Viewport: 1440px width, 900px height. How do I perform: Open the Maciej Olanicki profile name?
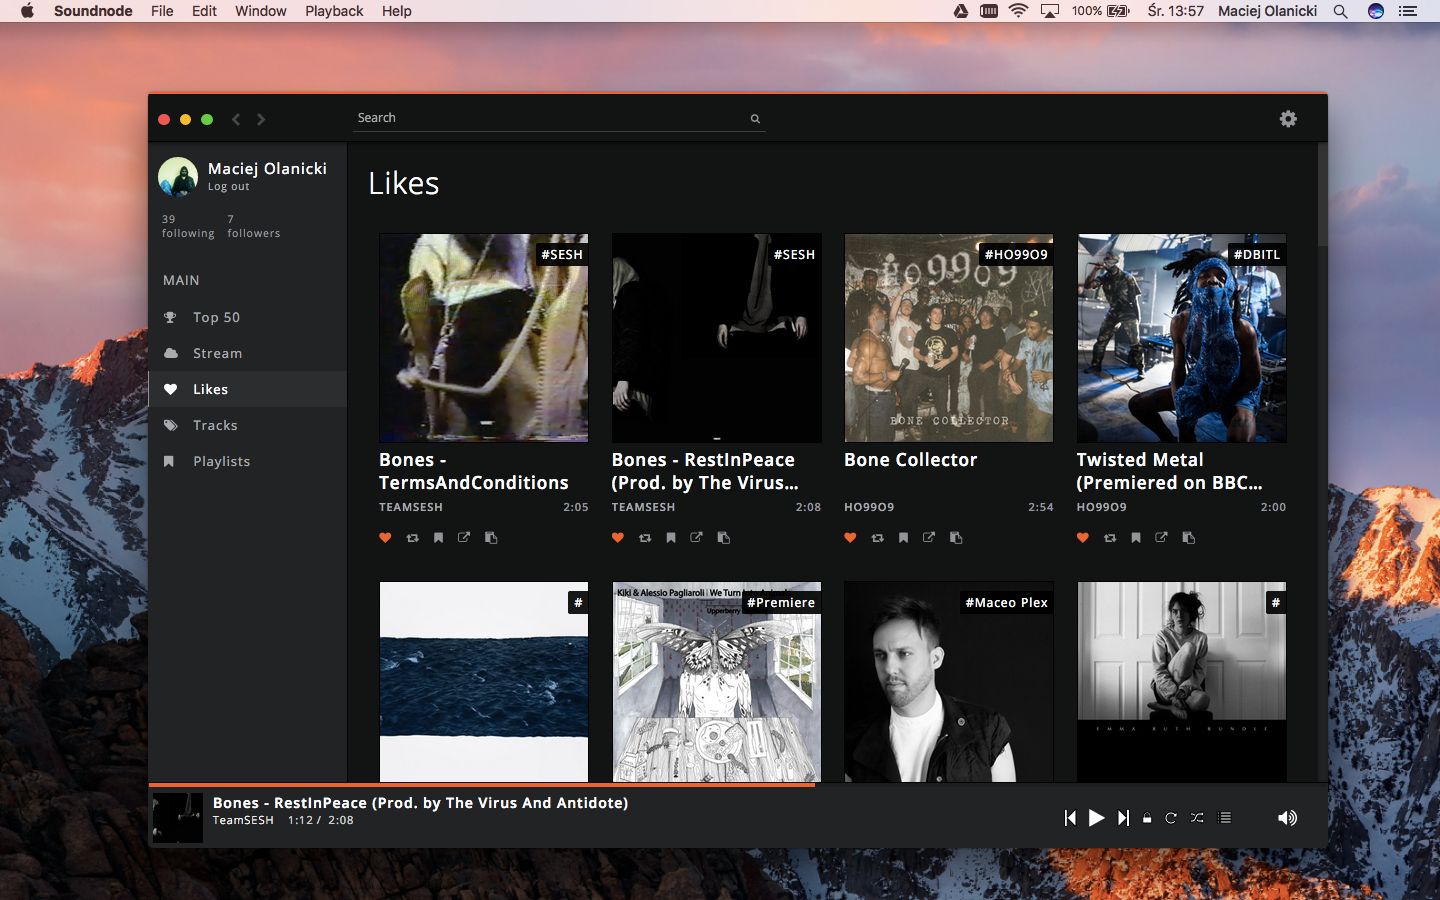click(x=267, y=168)
